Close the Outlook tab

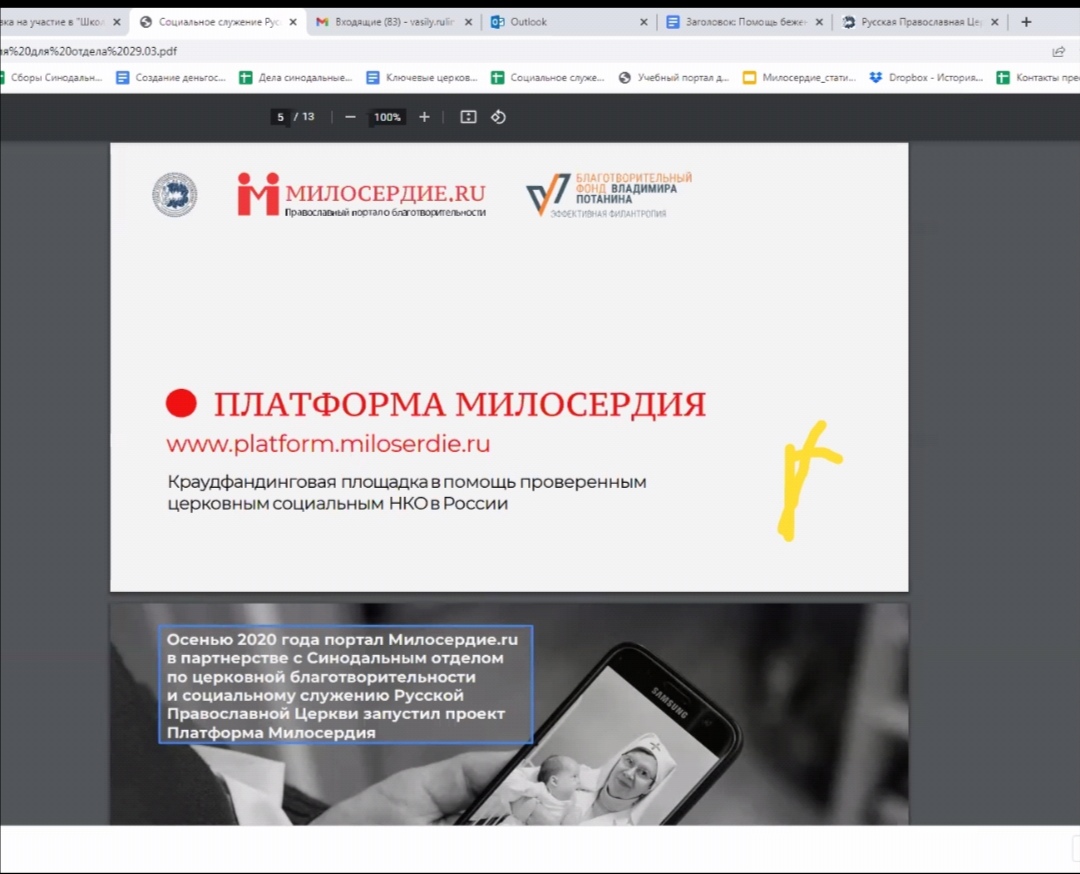644,22
